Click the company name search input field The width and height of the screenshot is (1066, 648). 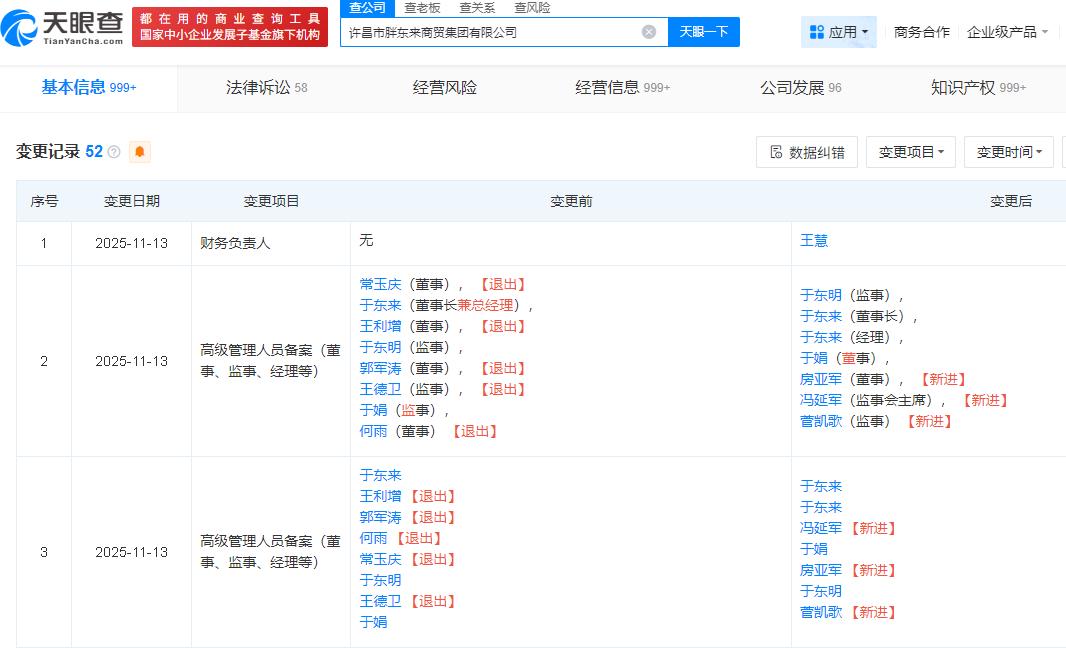point(490,32)
